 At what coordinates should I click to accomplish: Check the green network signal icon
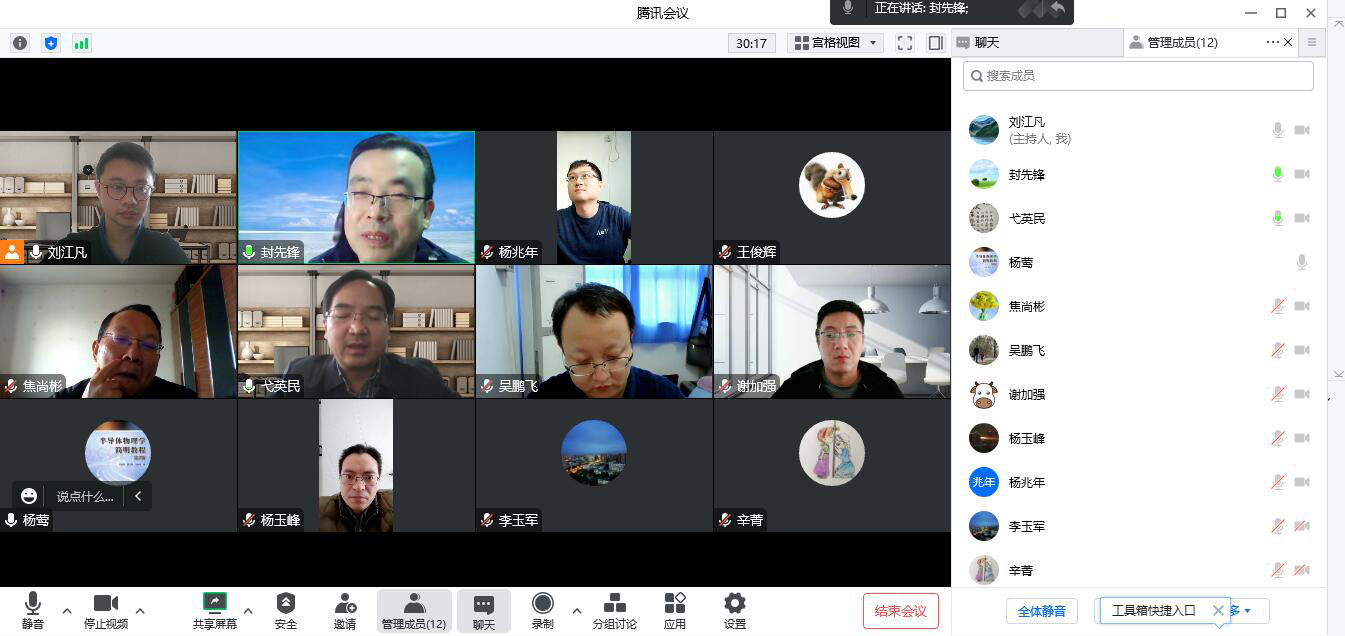(81, 43)
